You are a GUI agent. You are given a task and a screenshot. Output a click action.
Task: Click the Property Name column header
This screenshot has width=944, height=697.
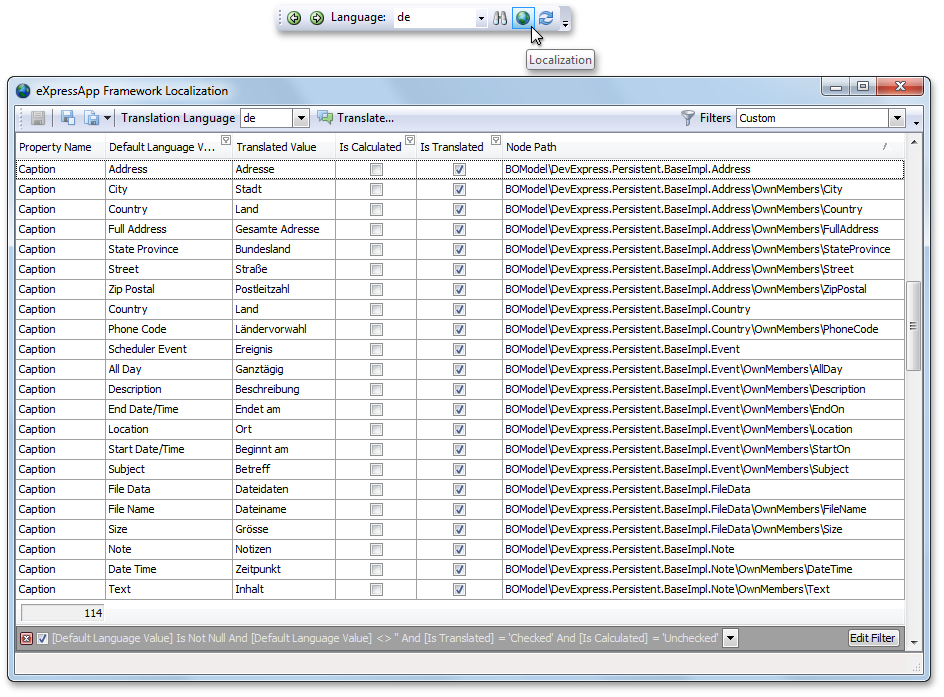pyautogui.click(x=55, y=147)
